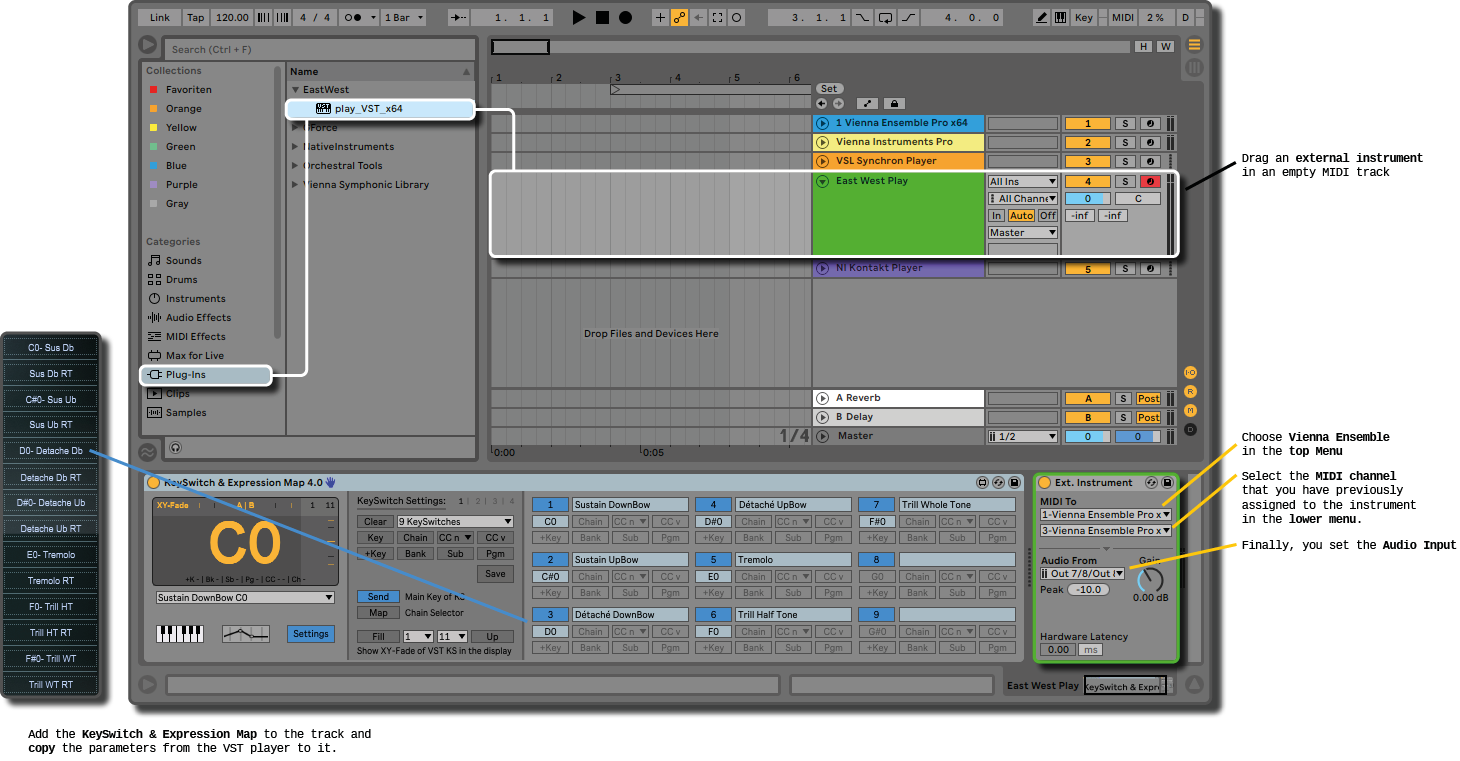The image size is (1460, 761).
Task: Arm the East West Play track
Action: point(1150,181)
